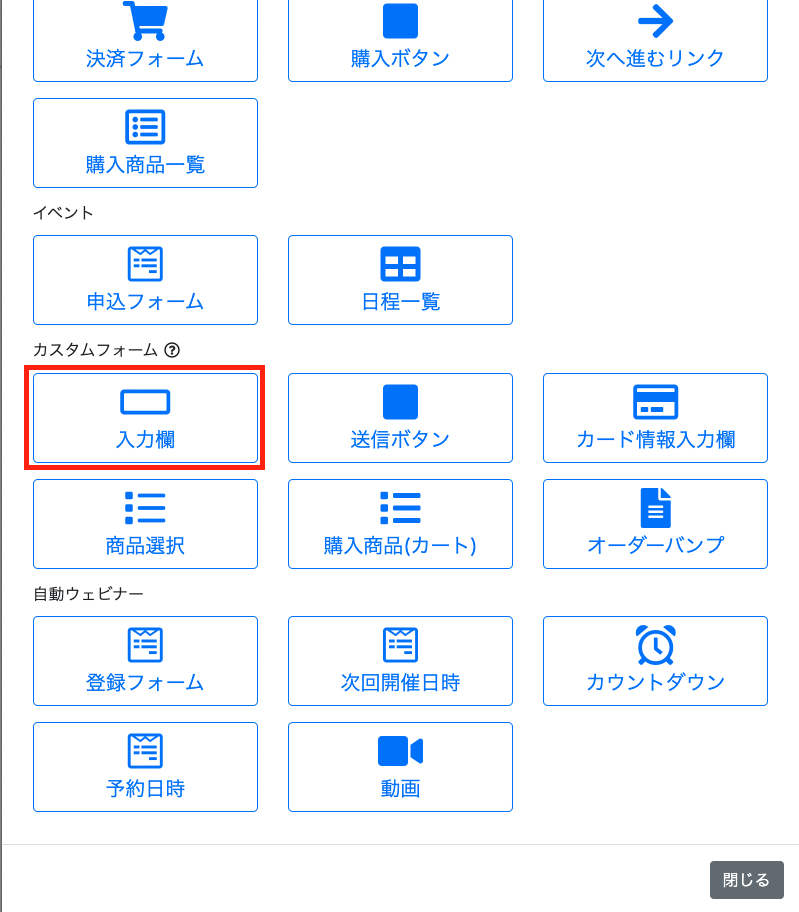The image size is (799, 912).
Task: Choose the 商品選択 list element
Action: click(x=145, y=524)
